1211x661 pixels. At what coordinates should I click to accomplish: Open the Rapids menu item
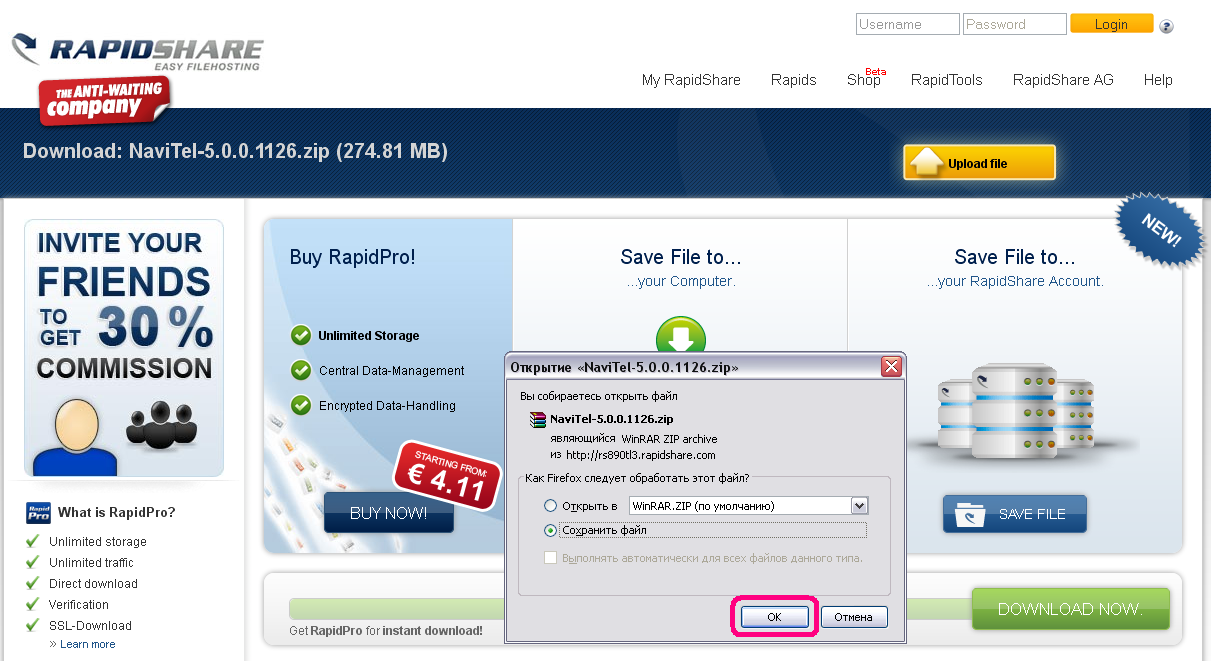pos(794,80)
